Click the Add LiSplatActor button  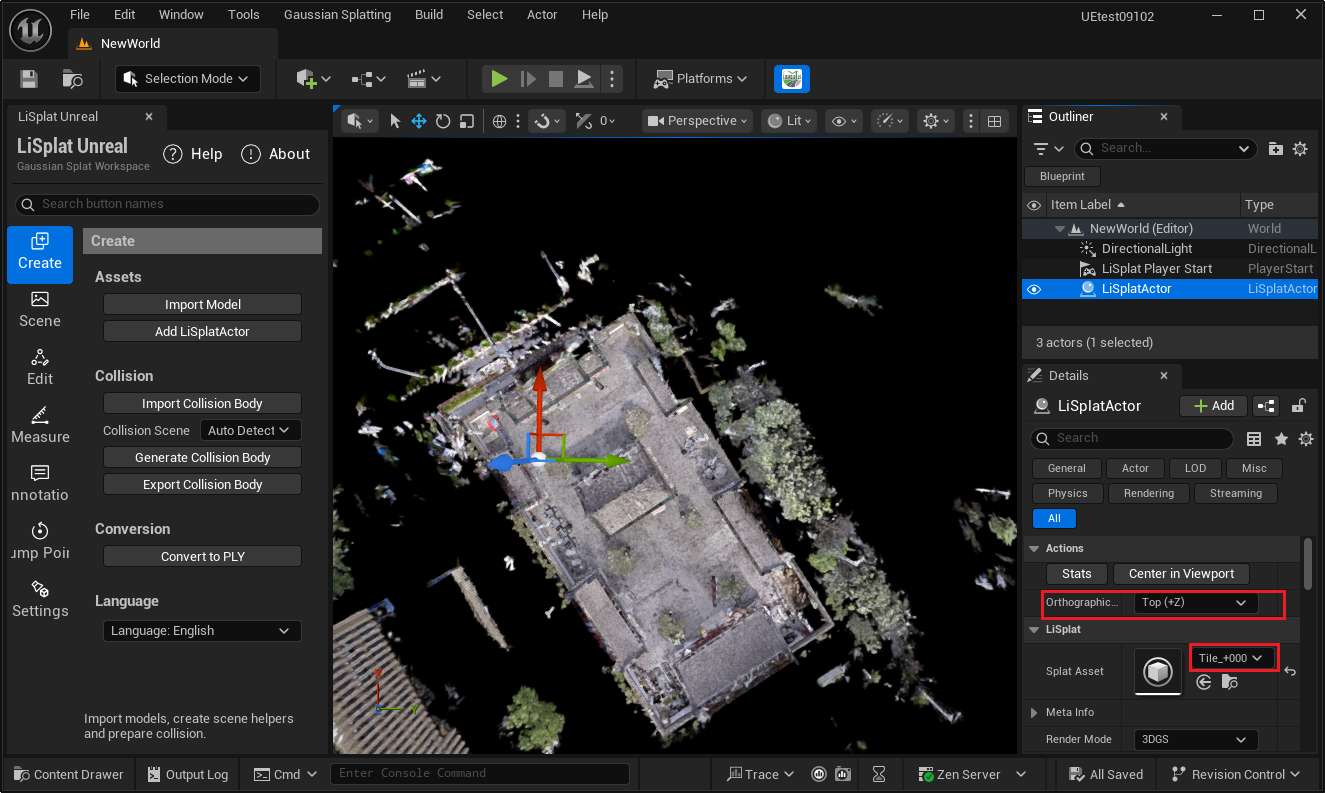coord(203,332)
